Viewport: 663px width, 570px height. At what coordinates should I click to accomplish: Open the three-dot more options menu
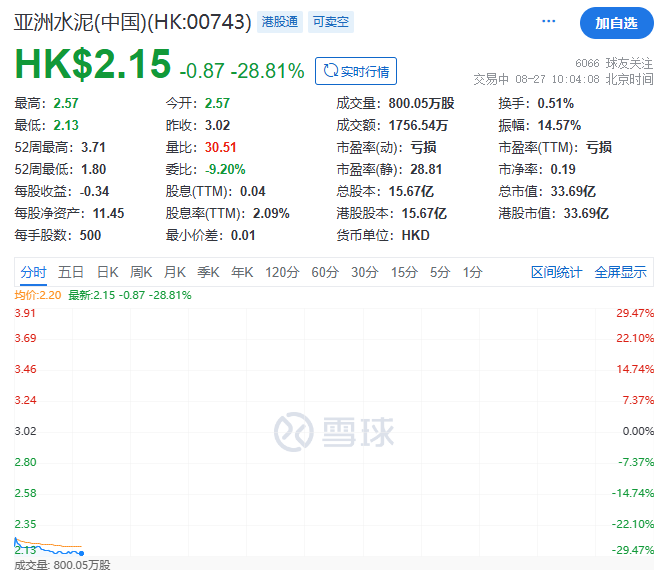click(x=549, y=21)
